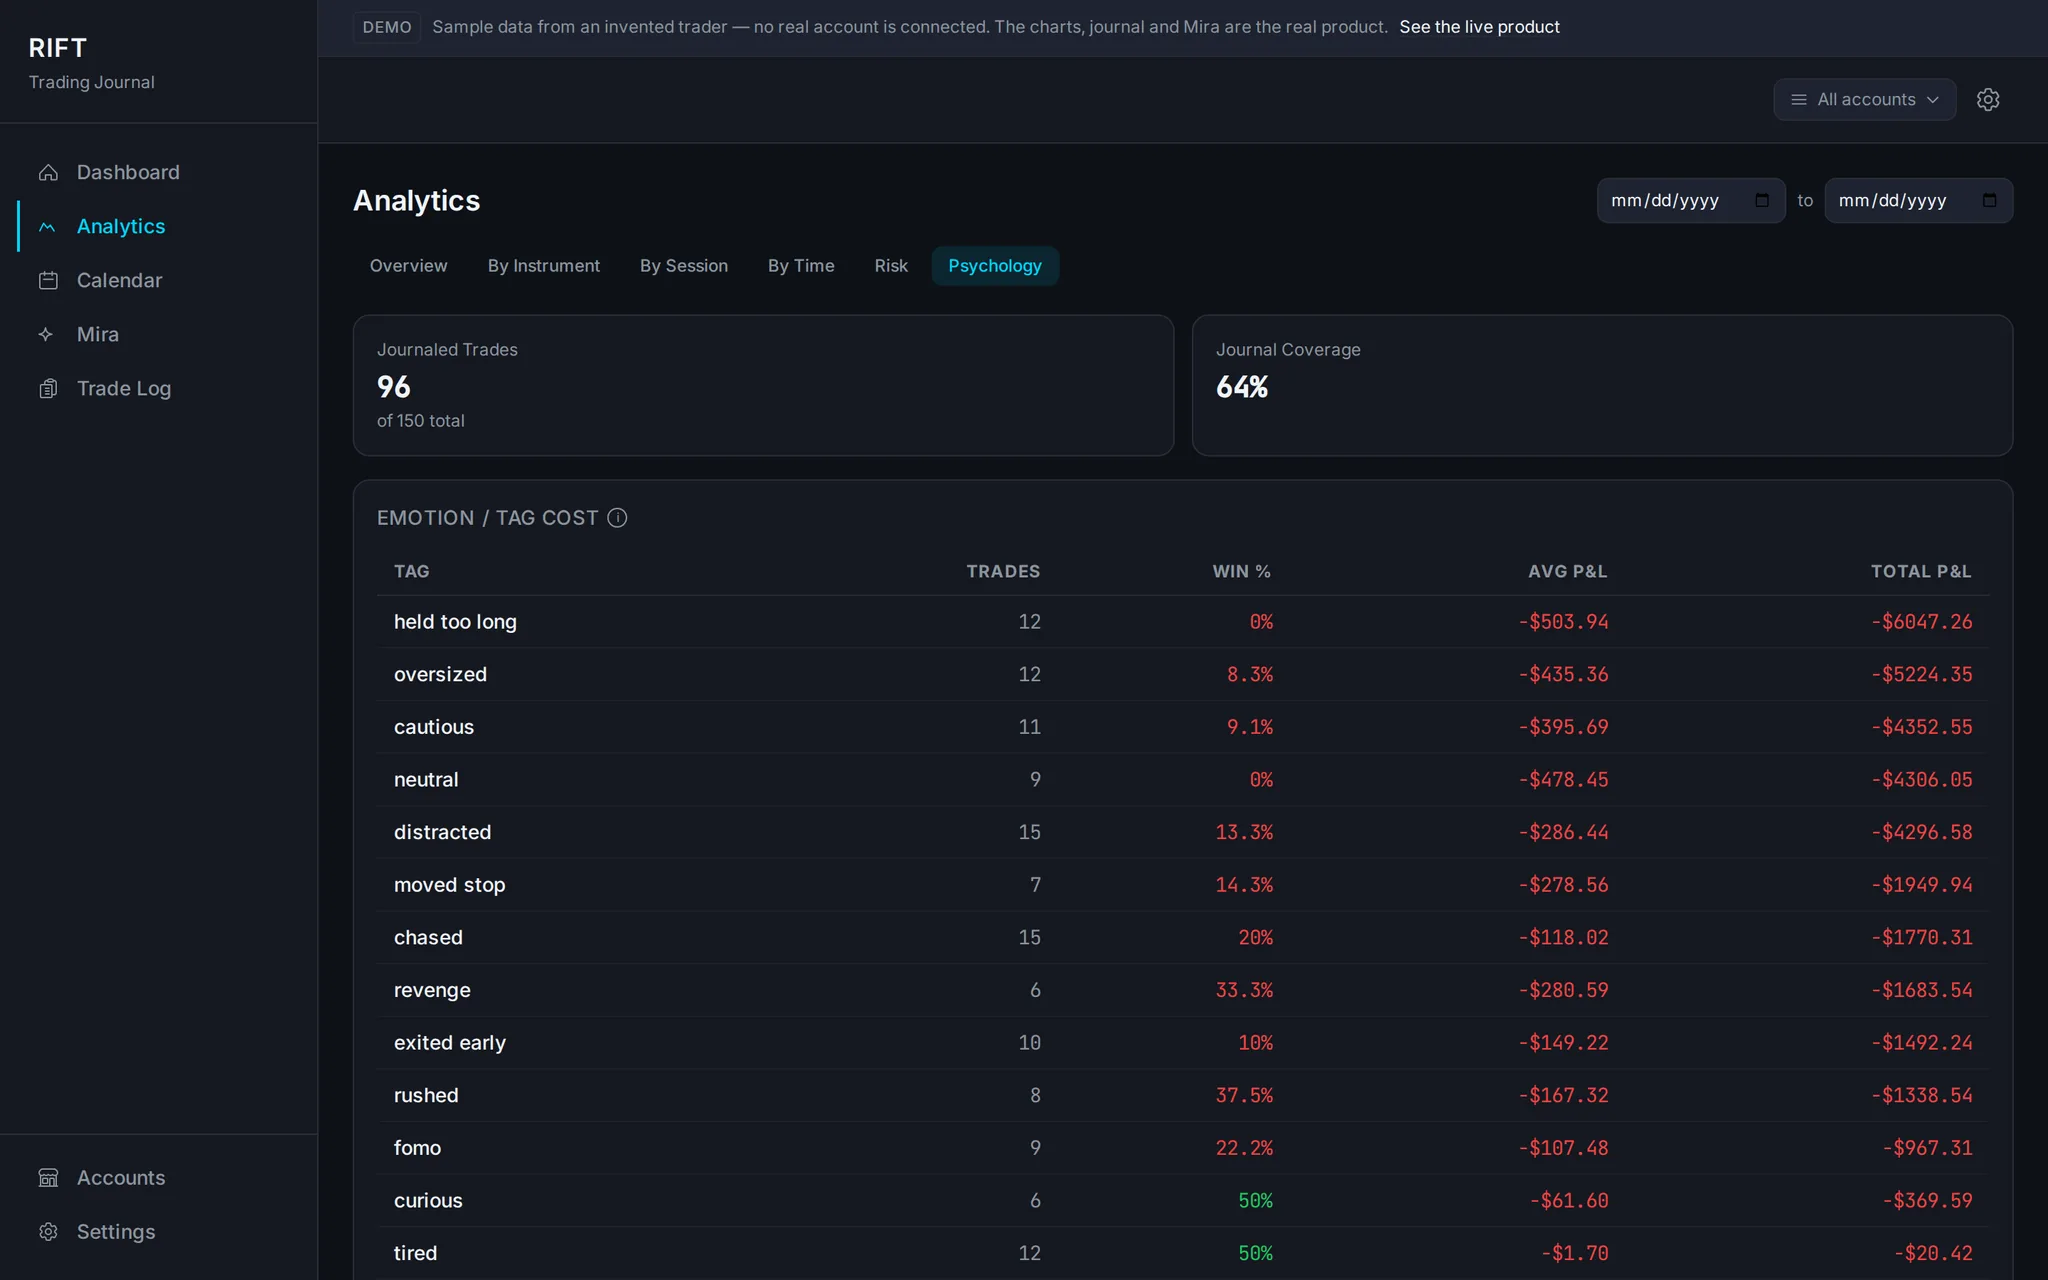Click the Dashboard home icon
This screenshot has height=1280, width=2048.
pyautogui.click(x=48, y=173)
